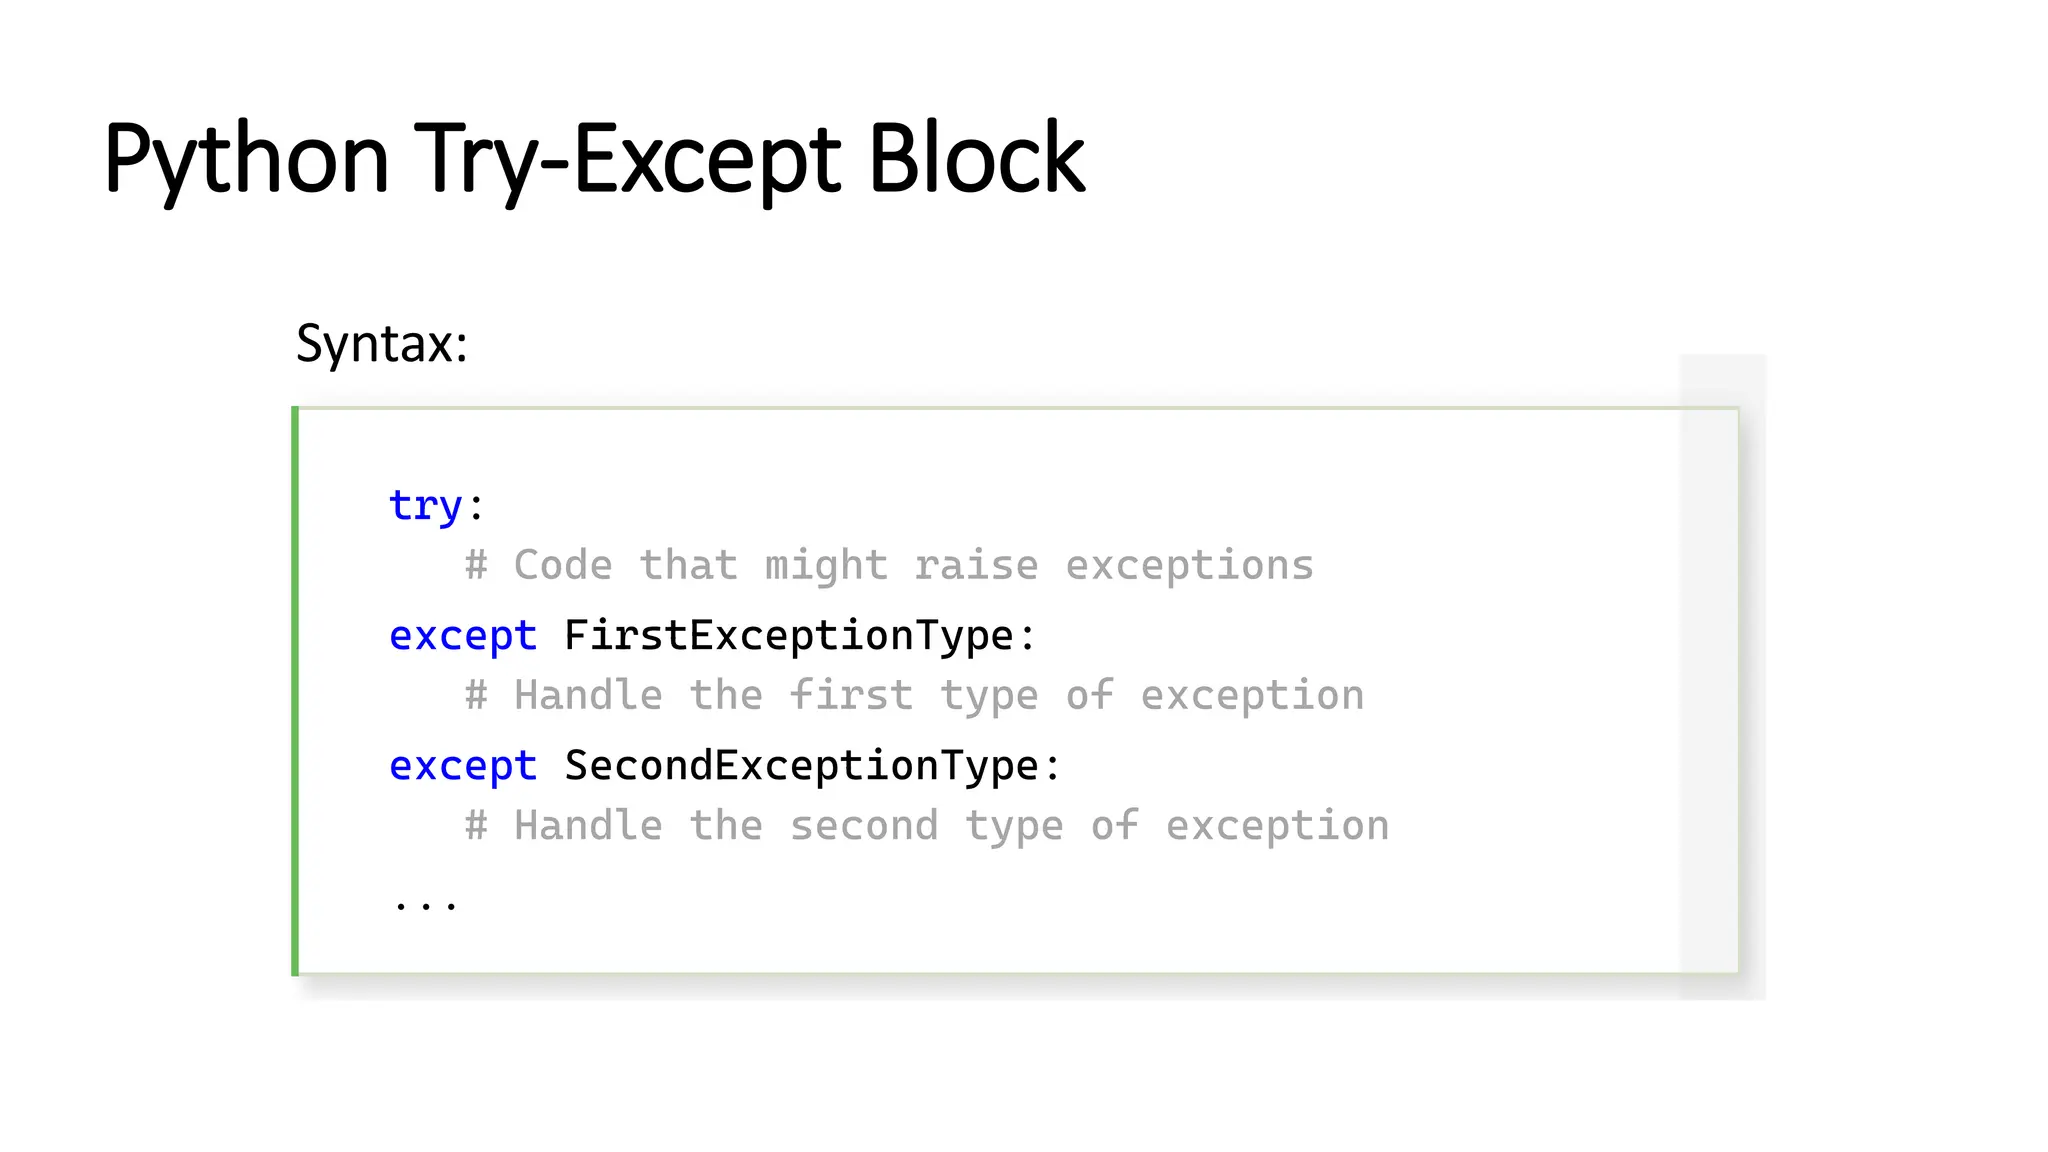This screenshot has height=1152, width=2048.
Task: Click the word might in first comment
Action: [x=826, y=566]
